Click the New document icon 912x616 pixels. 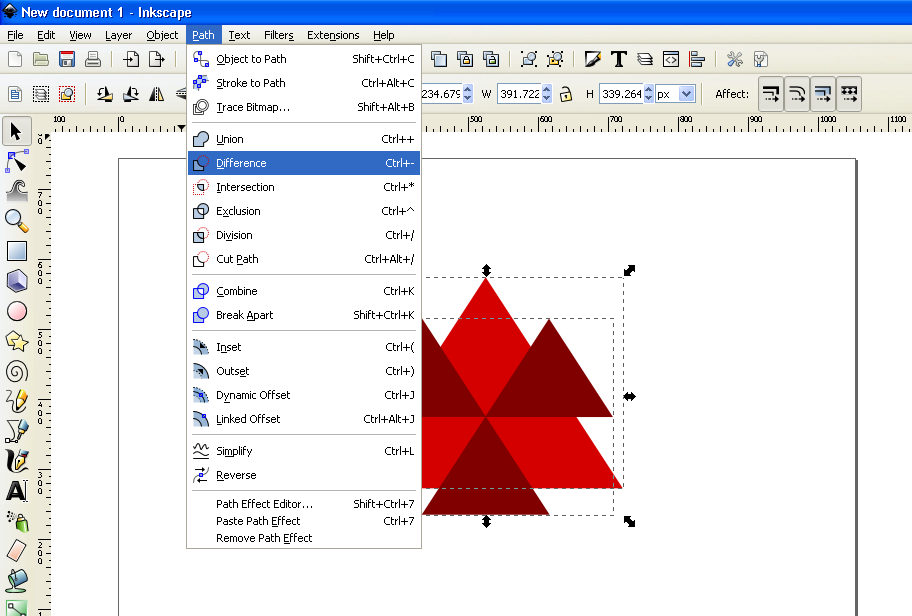coord(15,59)
